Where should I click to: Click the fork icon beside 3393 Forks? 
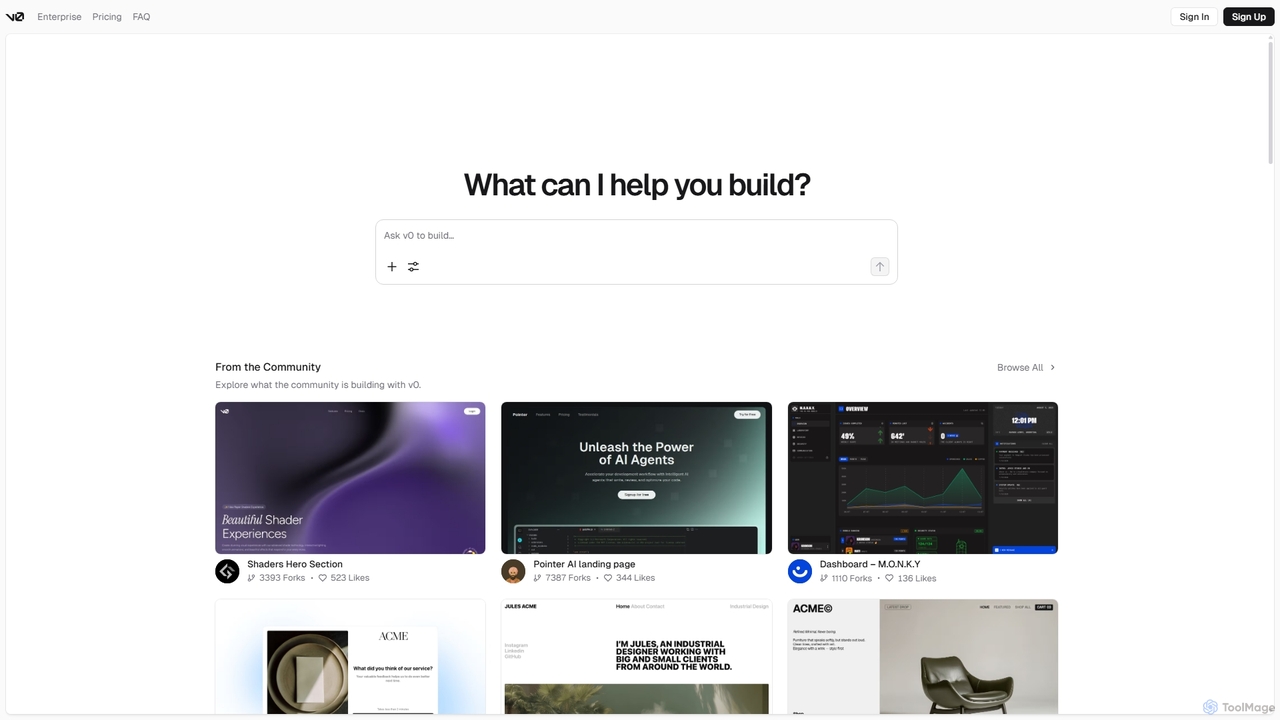click(x=251, y=578)
